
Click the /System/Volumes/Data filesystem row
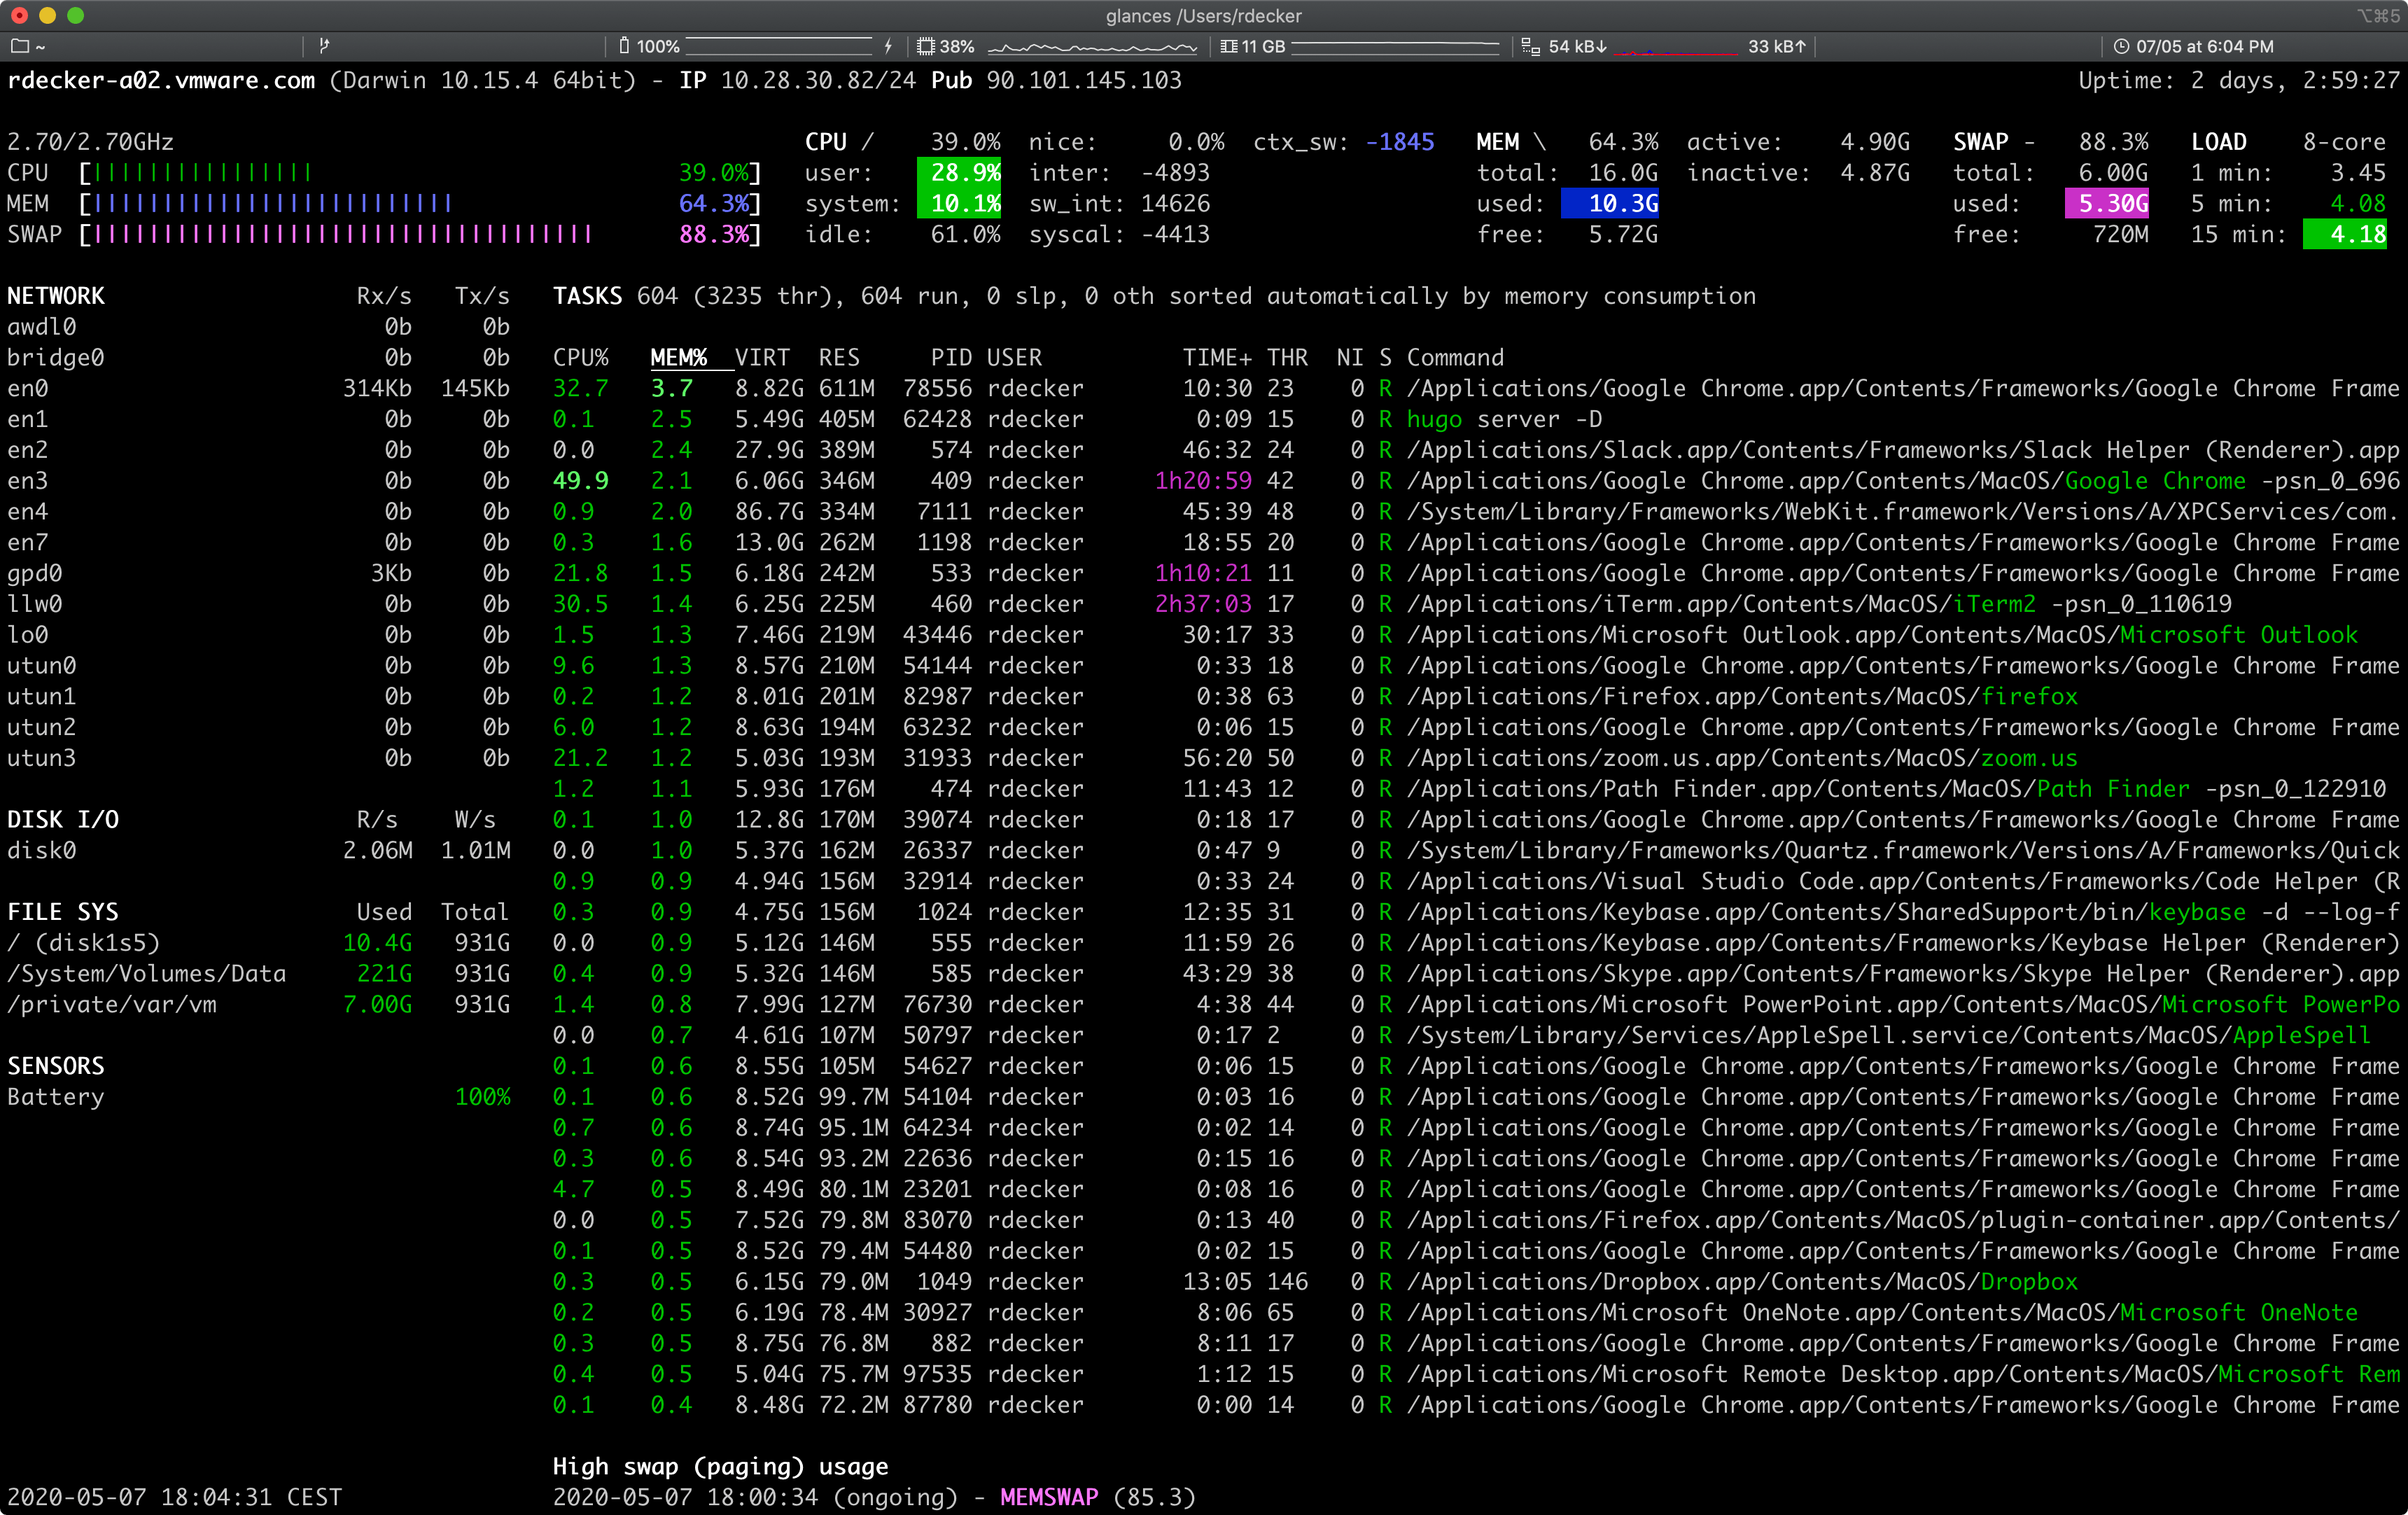tap(259, 974)
